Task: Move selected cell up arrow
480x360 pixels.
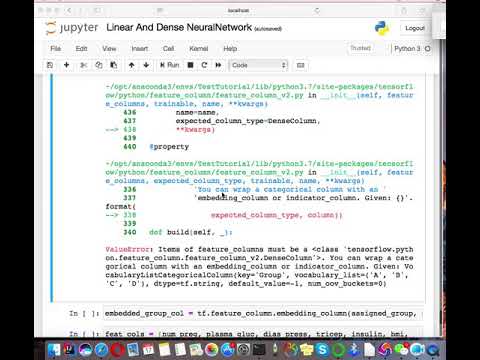Action: coord(132,65)
